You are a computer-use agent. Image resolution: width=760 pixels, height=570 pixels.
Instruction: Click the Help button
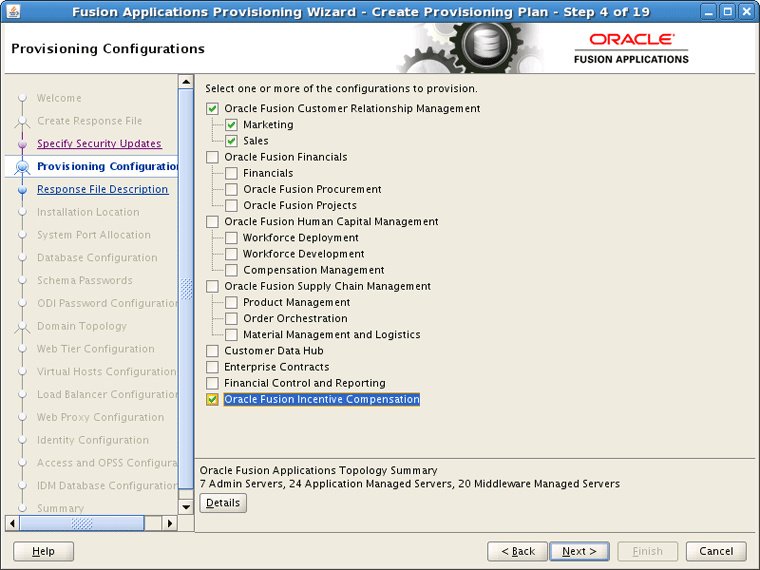click(44, 551)
